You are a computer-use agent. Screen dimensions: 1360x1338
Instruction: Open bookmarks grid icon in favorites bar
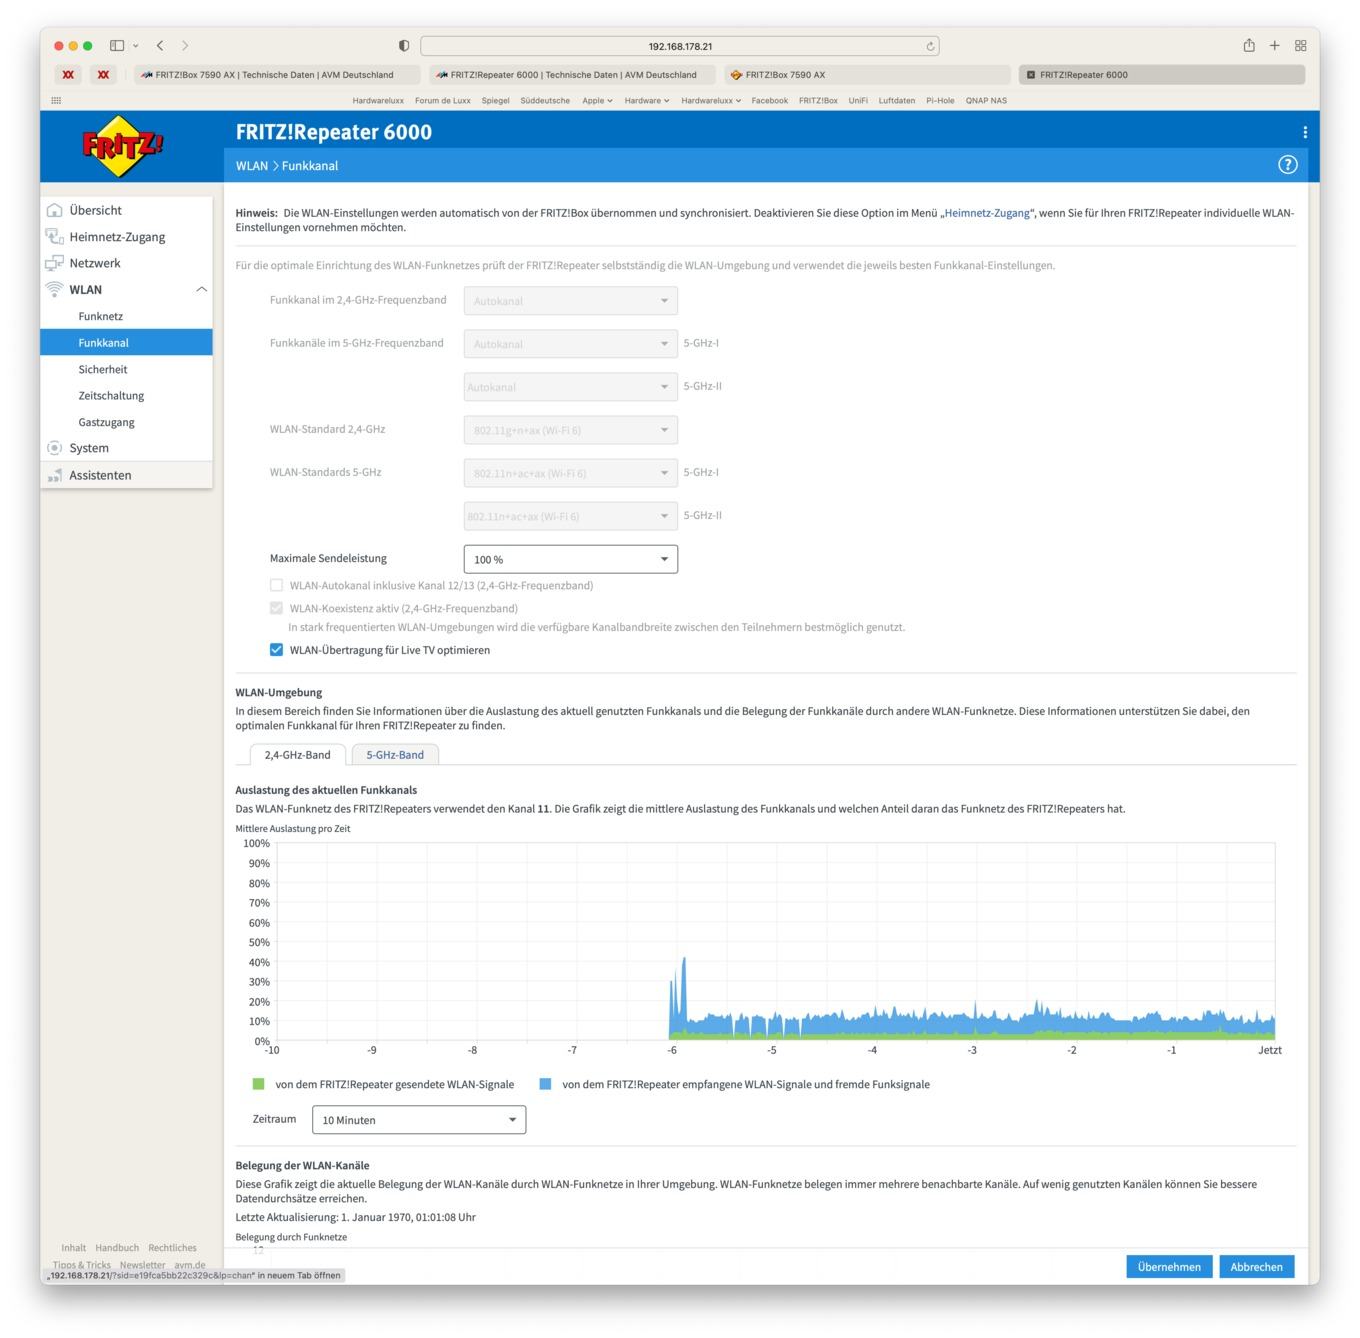(56, 100)
